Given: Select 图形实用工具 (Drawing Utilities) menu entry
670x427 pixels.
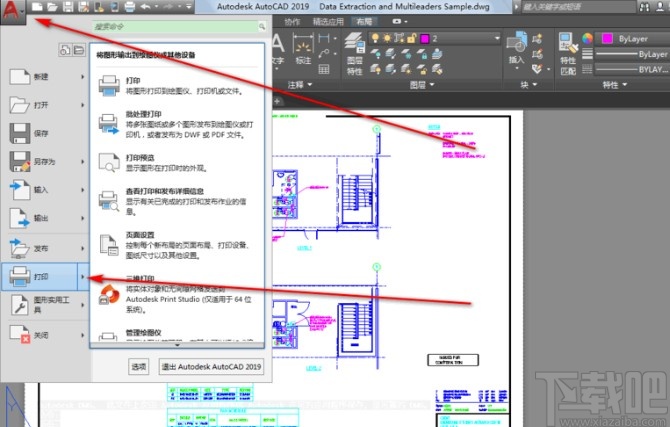Looking at the screenshot, I should pyautogui.click(x=47, y=305).
